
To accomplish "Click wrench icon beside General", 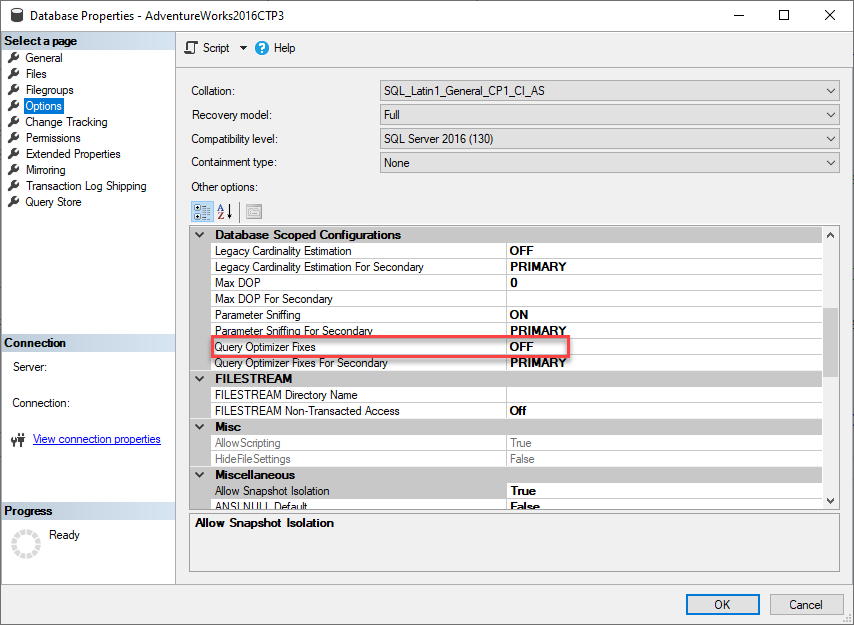I will click(14, 58).
